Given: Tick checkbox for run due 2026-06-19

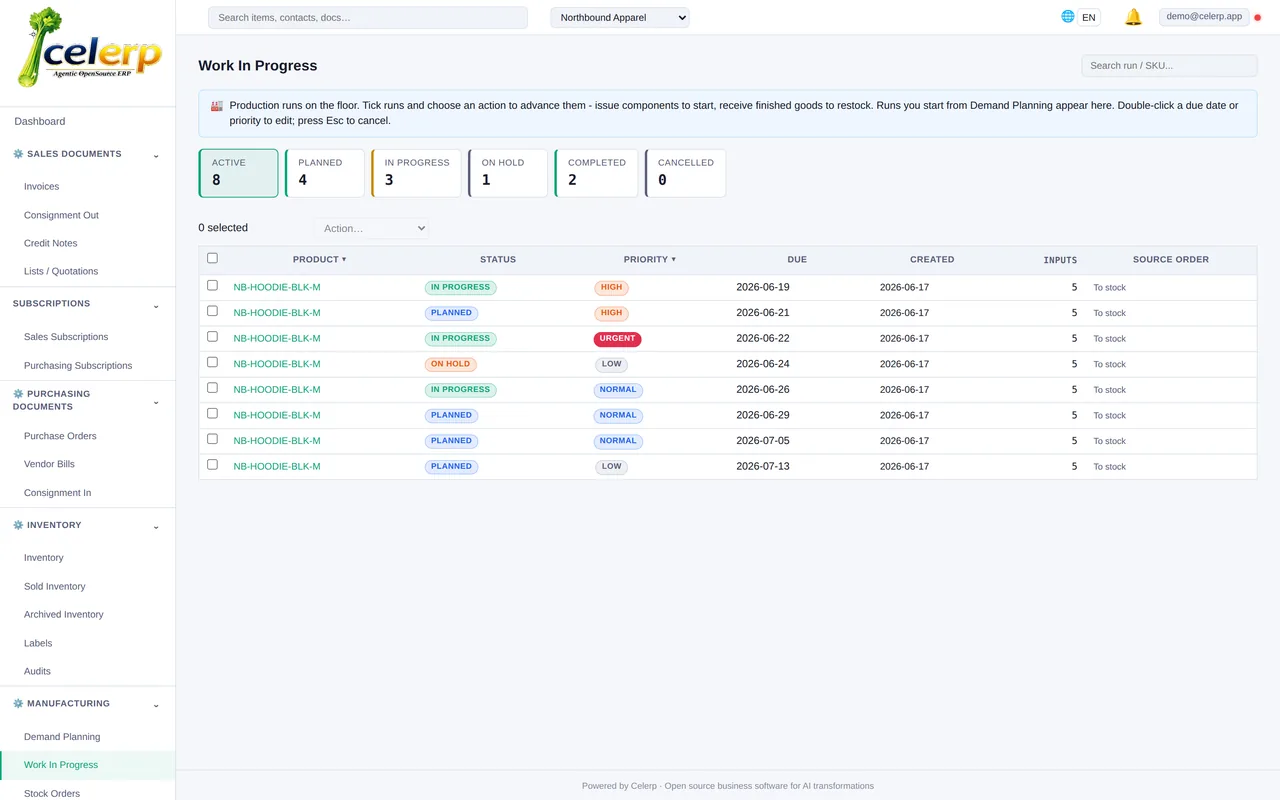Looking at the screenshot, I should point(212,286).
